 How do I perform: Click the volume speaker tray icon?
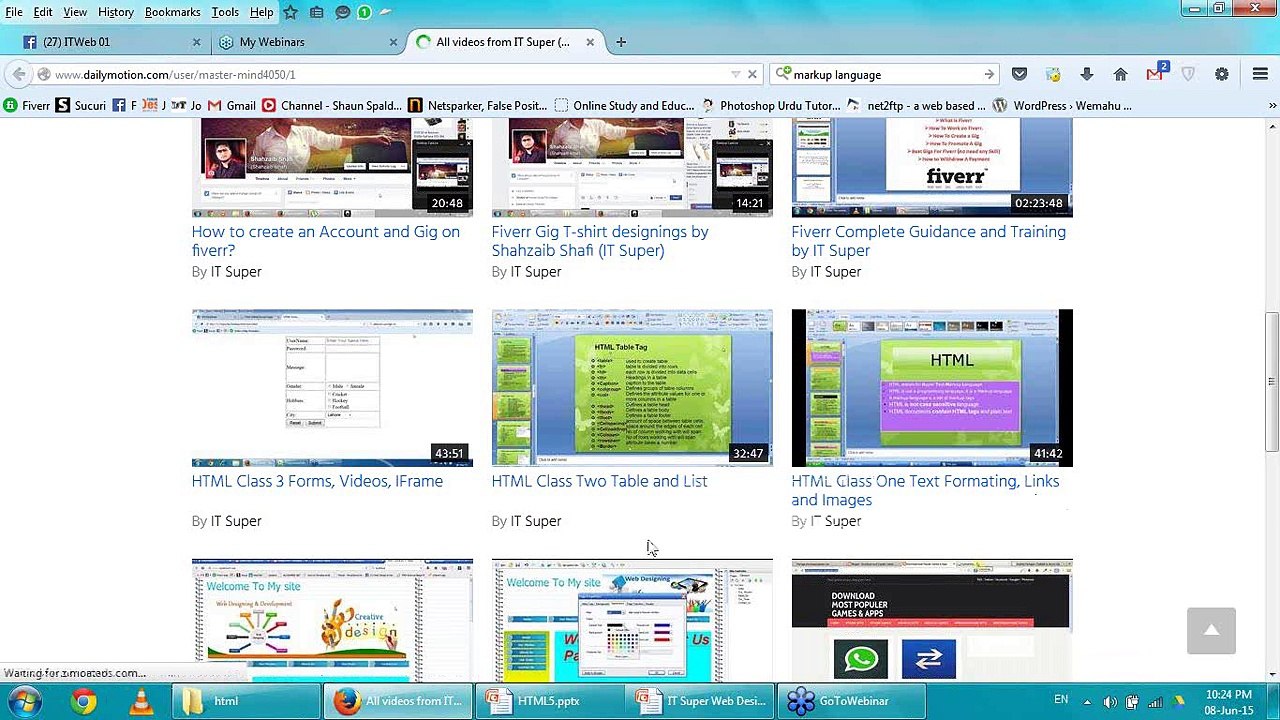click(1109, 701)
